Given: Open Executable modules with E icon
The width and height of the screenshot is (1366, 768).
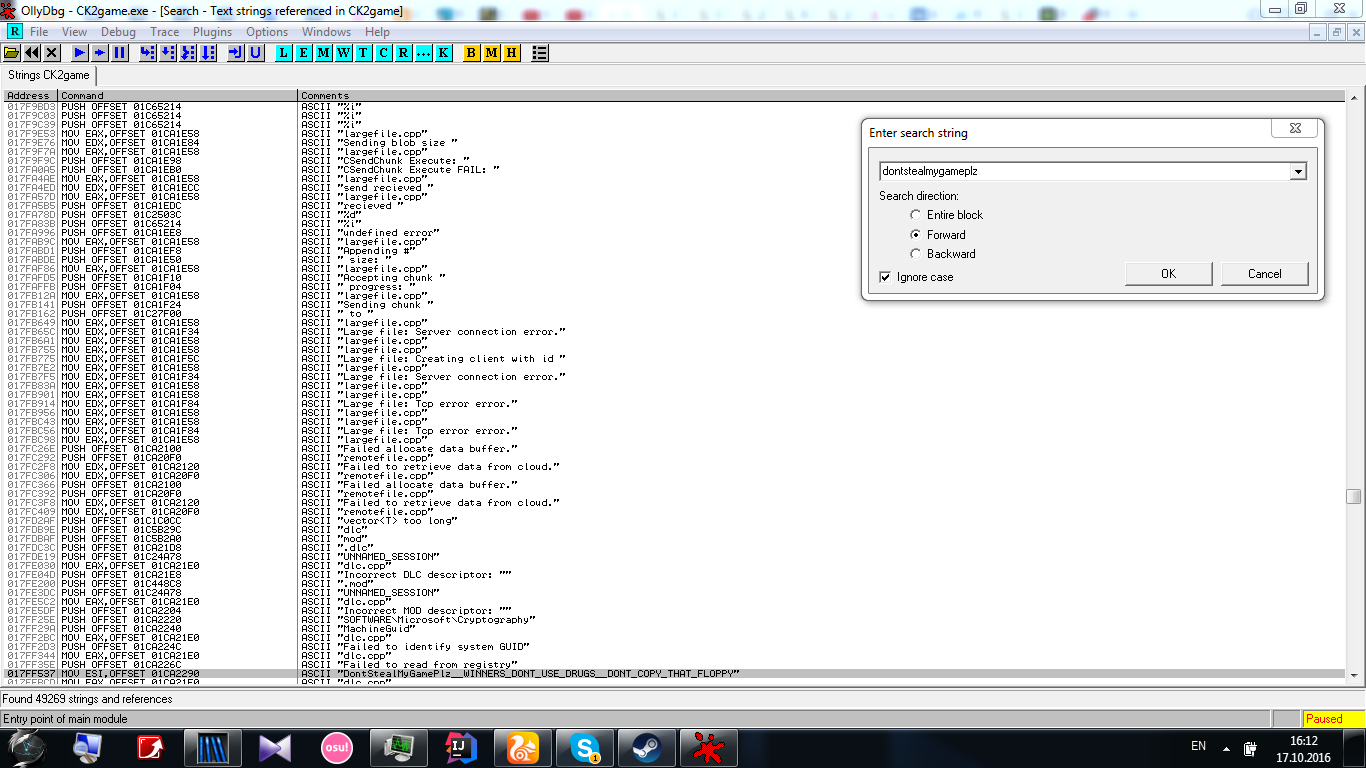Looking at the screenshot, I should 304,53.
